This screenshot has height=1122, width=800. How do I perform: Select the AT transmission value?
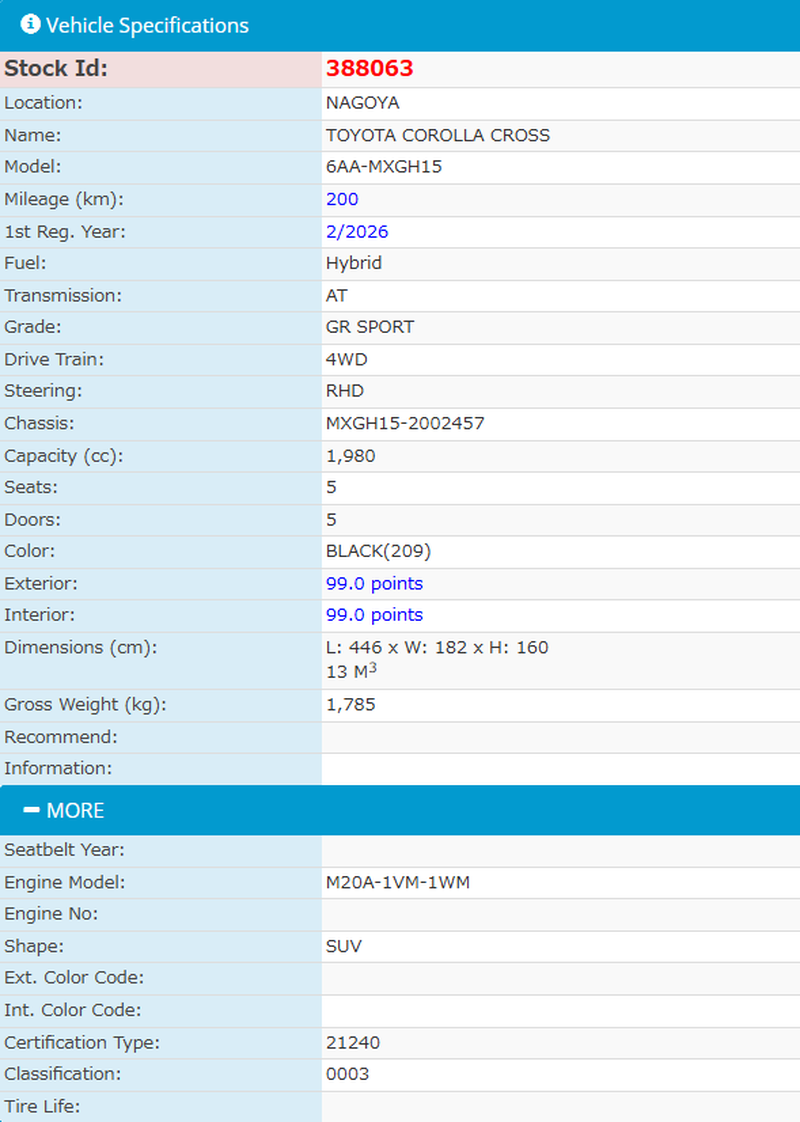click(x=336, y=296)
